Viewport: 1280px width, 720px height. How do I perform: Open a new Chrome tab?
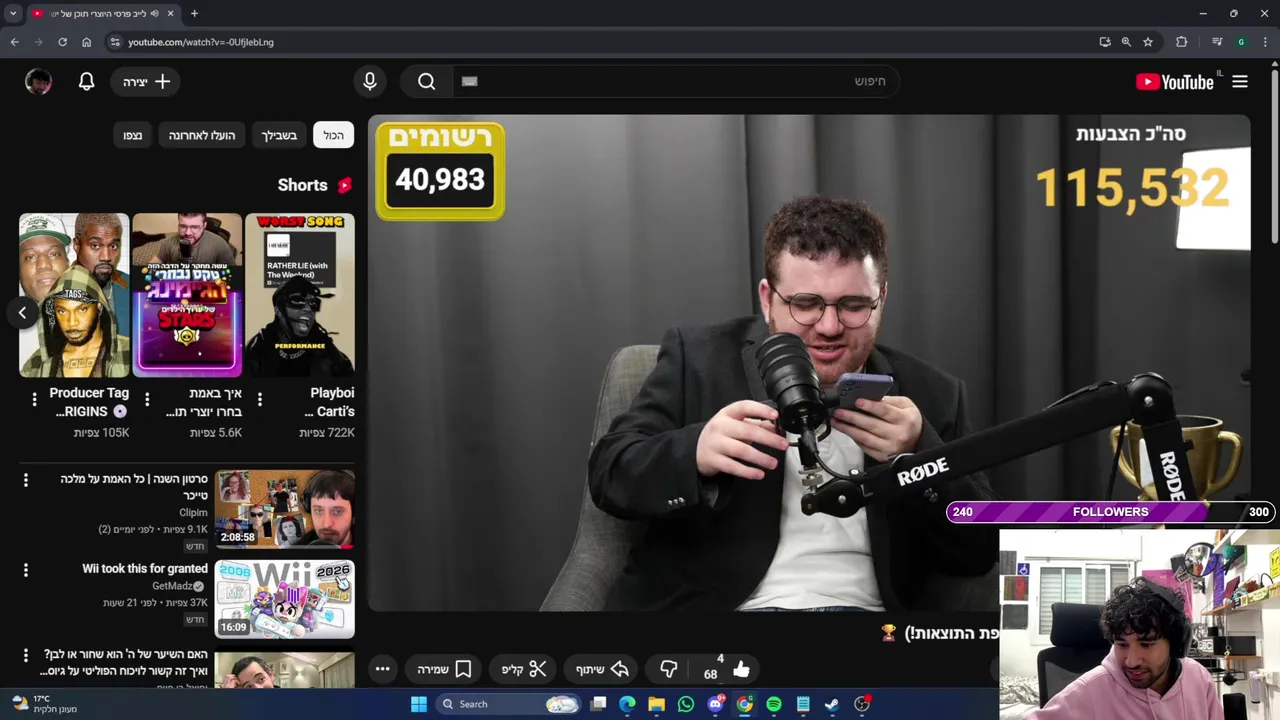click(x=194, y=13)
